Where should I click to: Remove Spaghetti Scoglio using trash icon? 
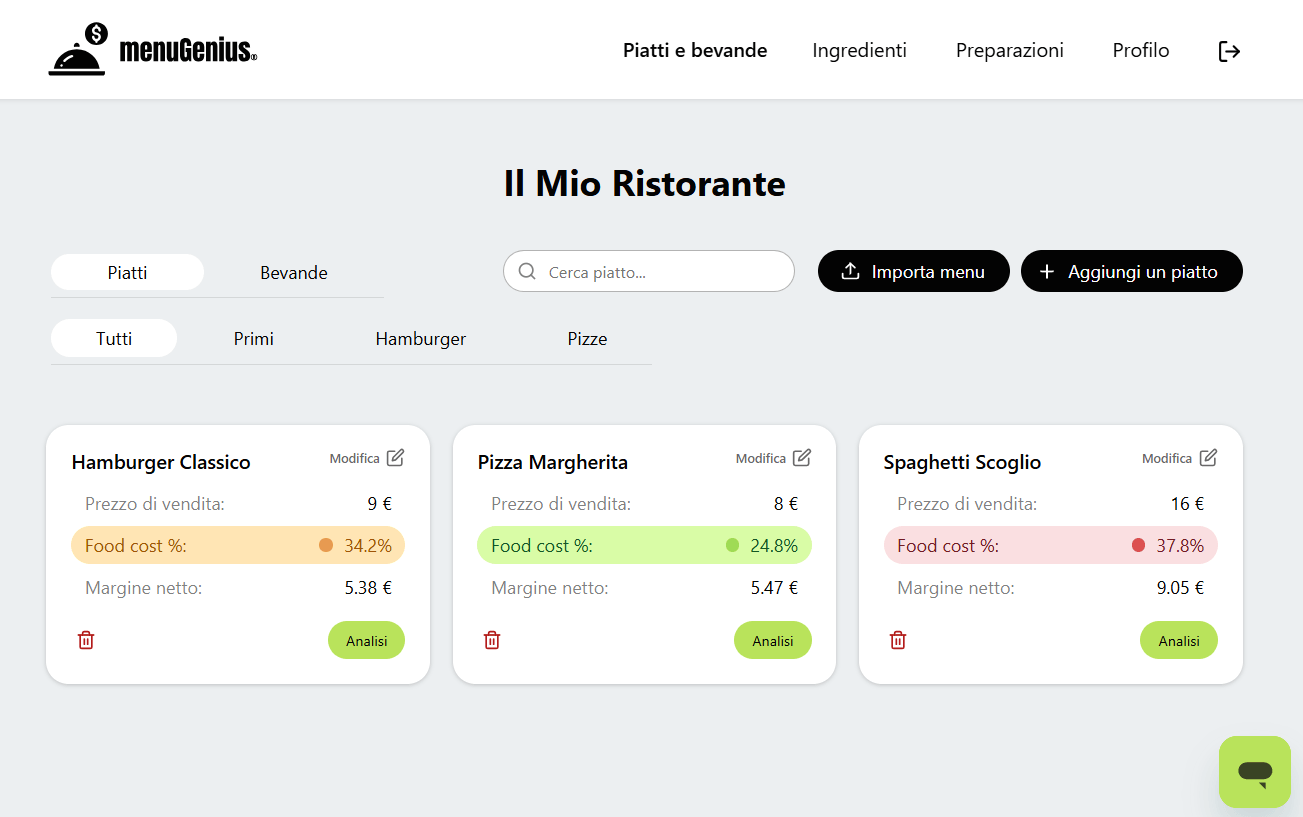(898, 640)
